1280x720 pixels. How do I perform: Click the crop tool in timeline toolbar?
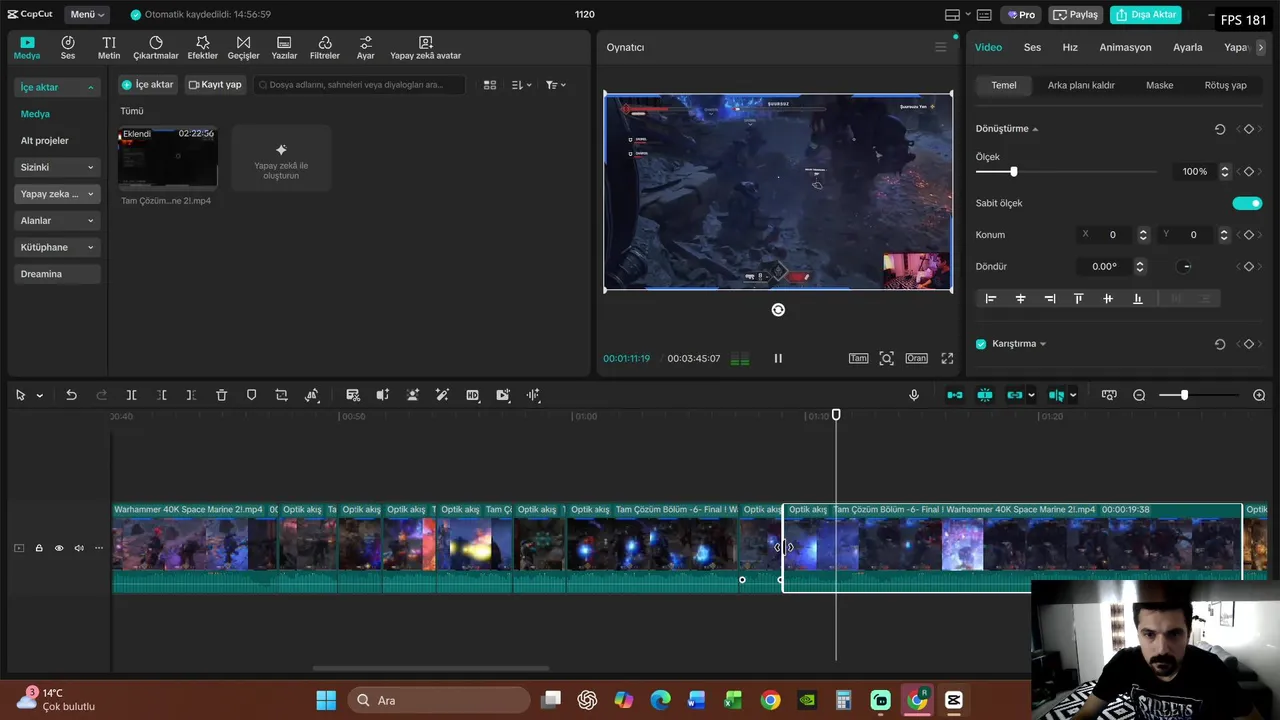click(281, 395)
